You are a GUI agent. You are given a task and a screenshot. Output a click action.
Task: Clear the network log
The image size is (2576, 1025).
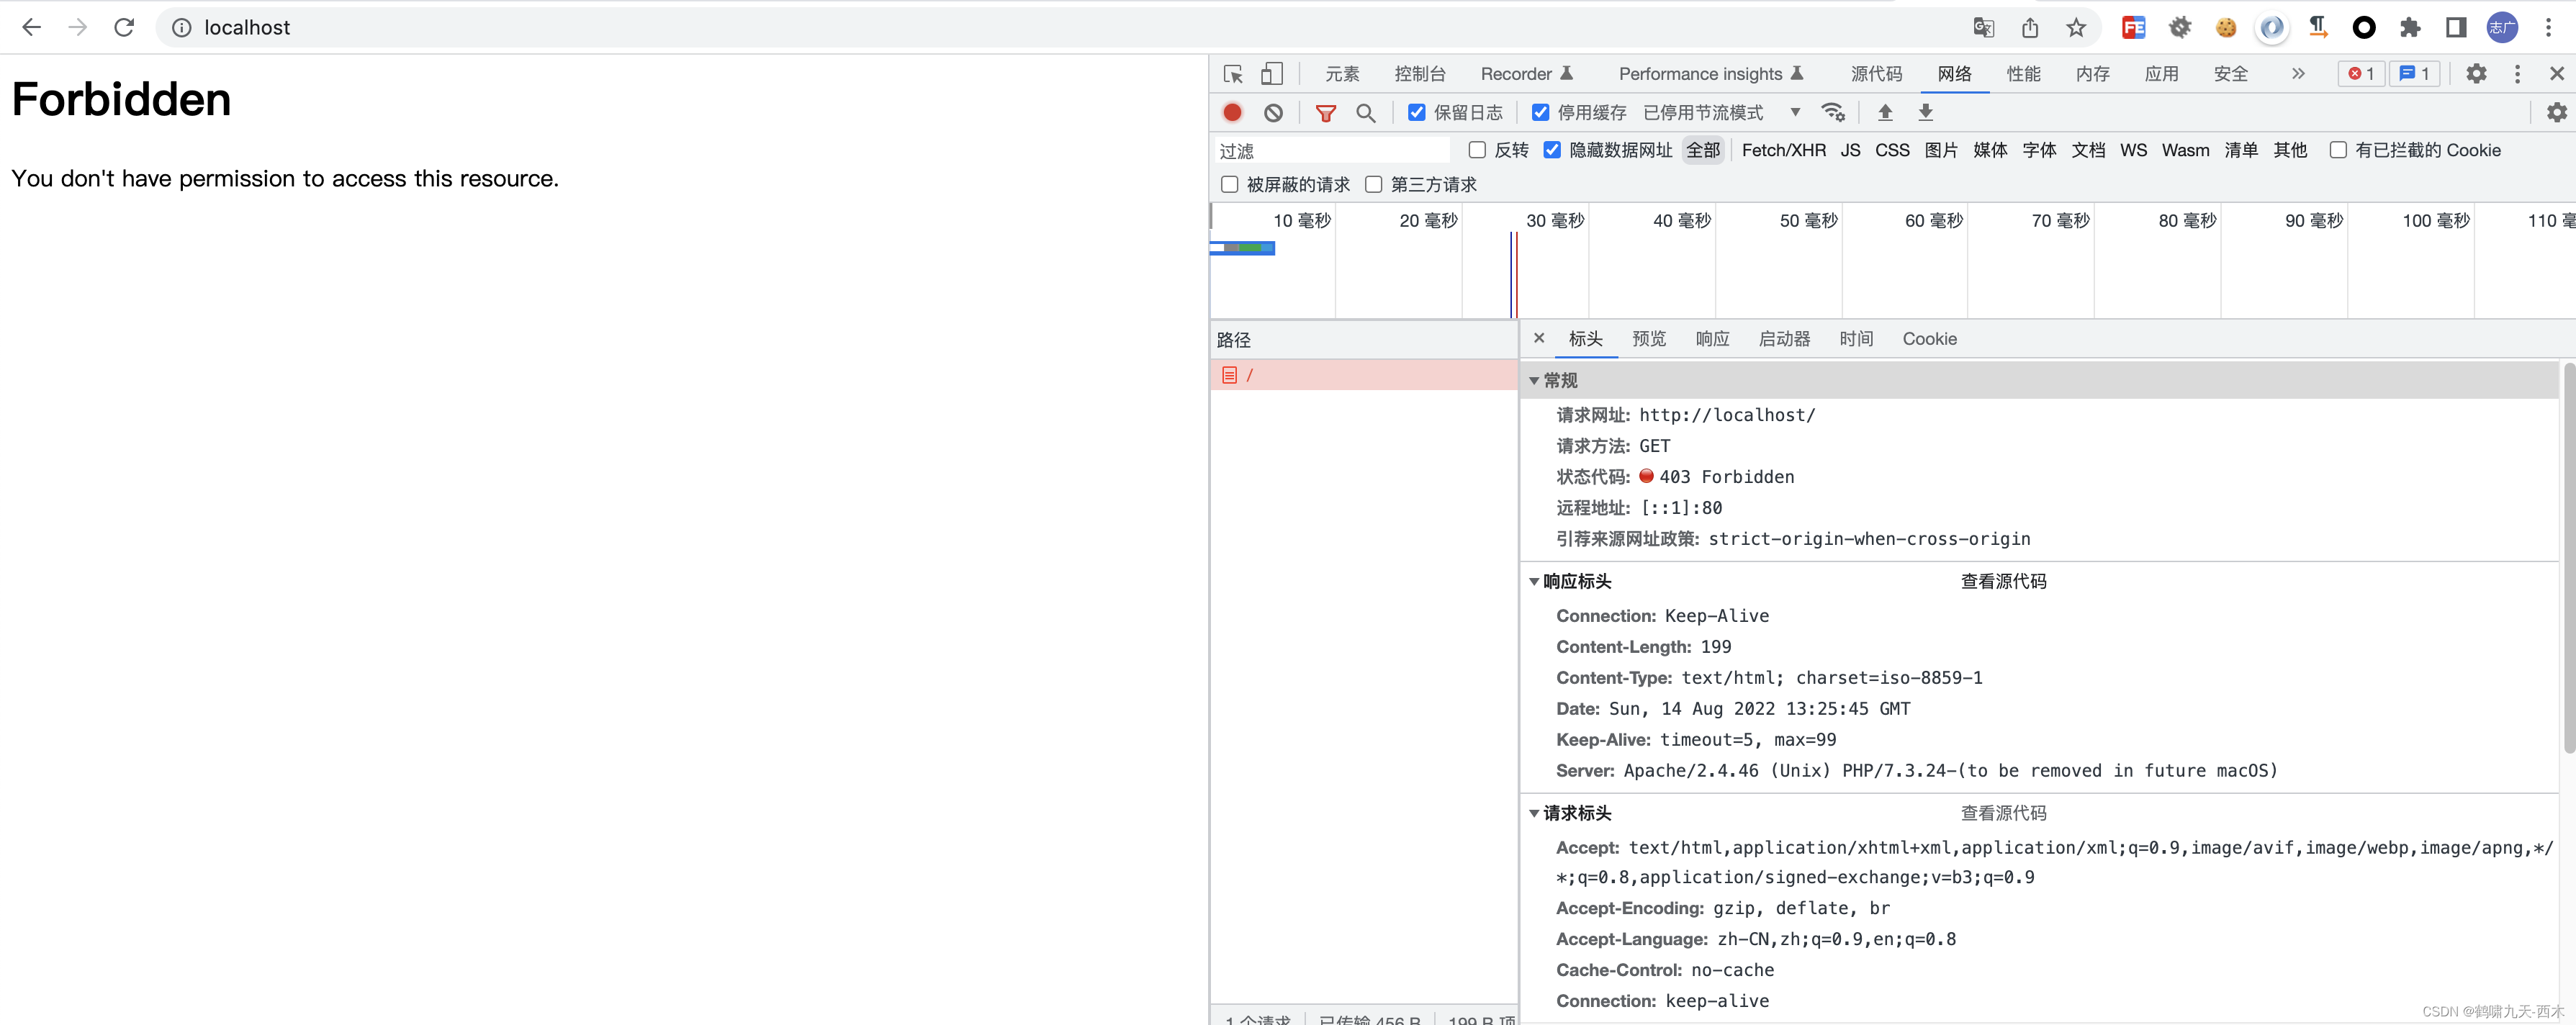[x=1273, y=113]
